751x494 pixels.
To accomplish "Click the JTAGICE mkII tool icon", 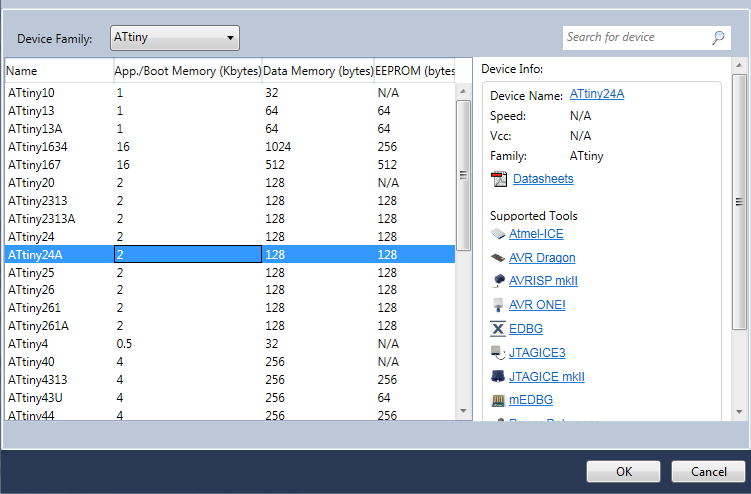I will point(498,377).
